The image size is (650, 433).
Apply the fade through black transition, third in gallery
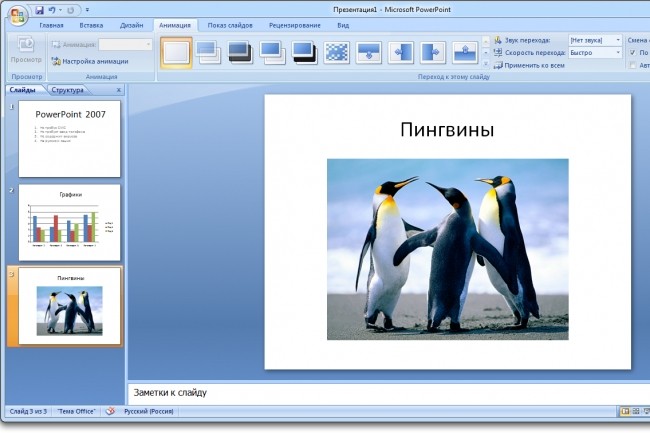pos(240,53)
